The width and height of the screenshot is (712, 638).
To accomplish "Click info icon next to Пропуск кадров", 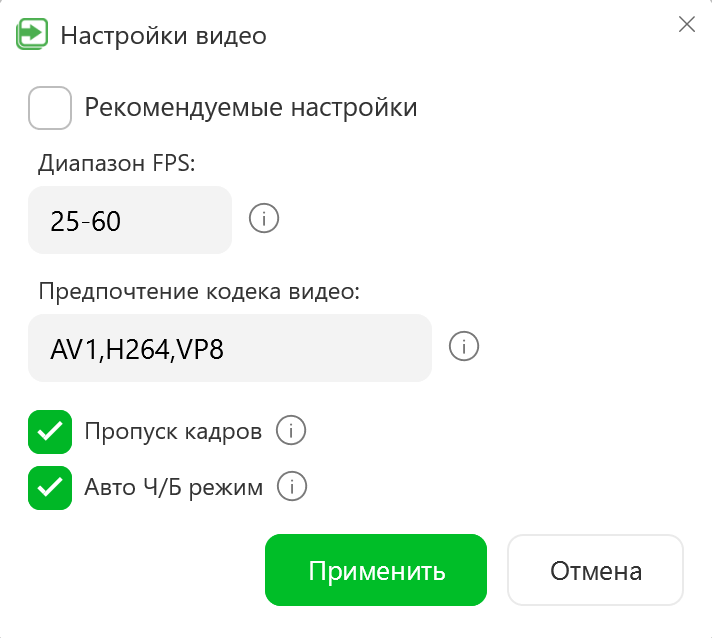I will click(x=291, y=431).
